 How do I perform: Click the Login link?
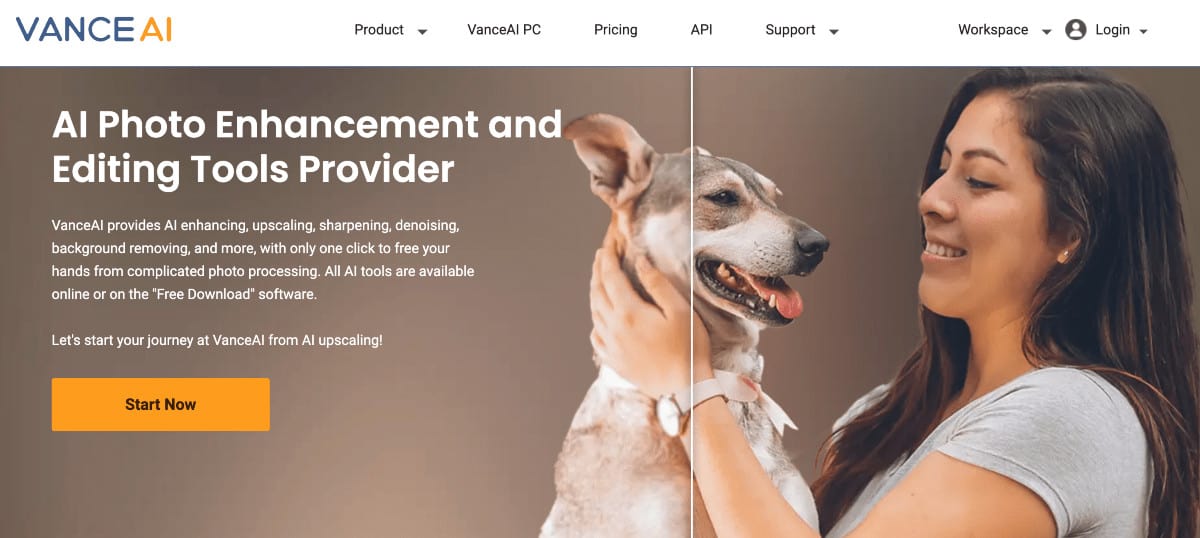(x=1112, y=30)
